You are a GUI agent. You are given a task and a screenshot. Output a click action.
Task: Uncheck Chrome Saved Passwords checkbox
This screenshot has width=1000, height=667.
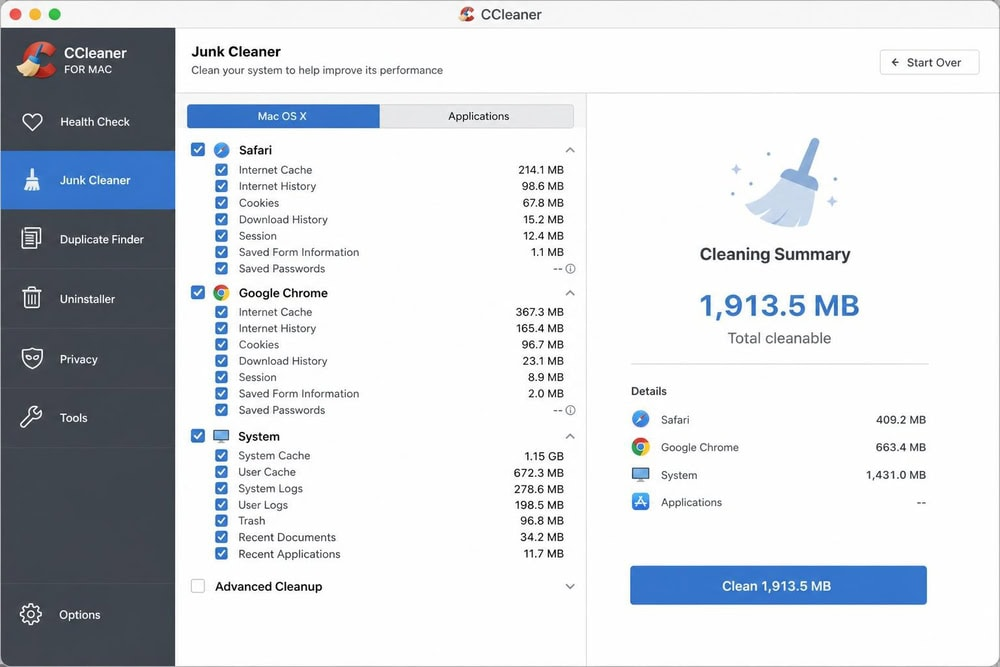click(221, 410)
